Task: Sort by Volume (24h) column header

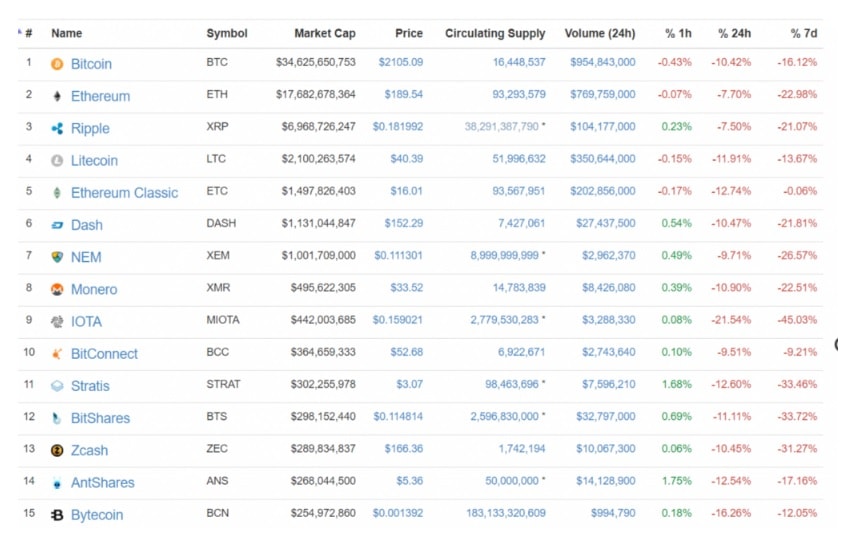Action: 599,33
